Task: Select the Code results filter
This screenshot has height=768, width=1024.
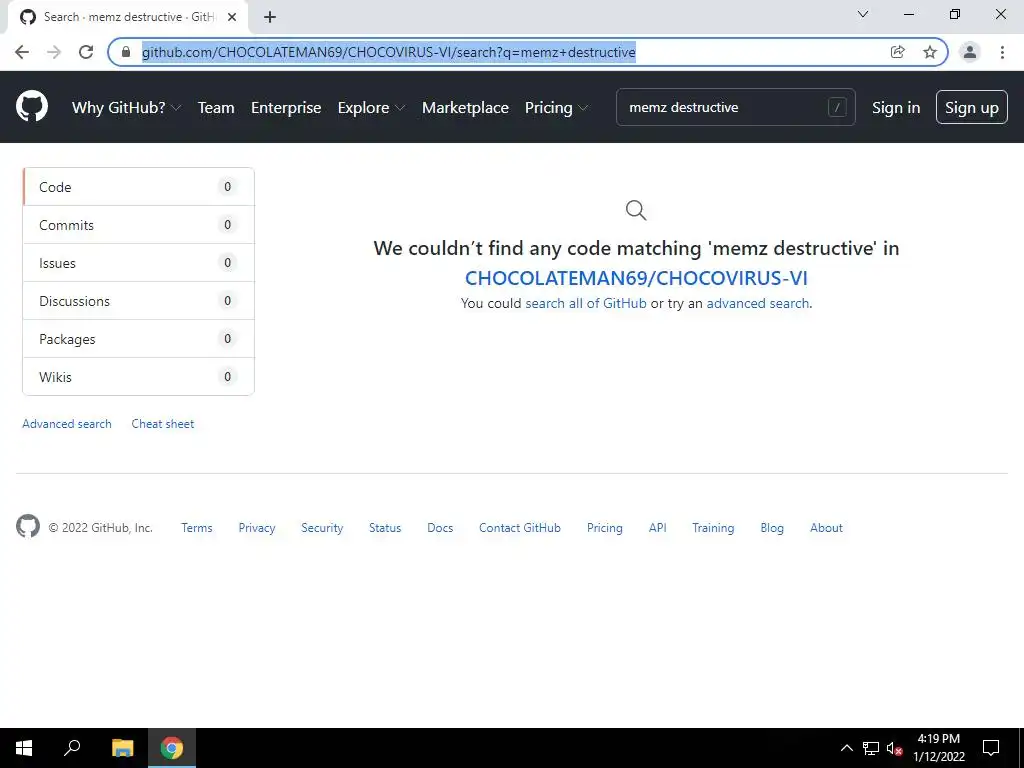Action: (138, 187)
